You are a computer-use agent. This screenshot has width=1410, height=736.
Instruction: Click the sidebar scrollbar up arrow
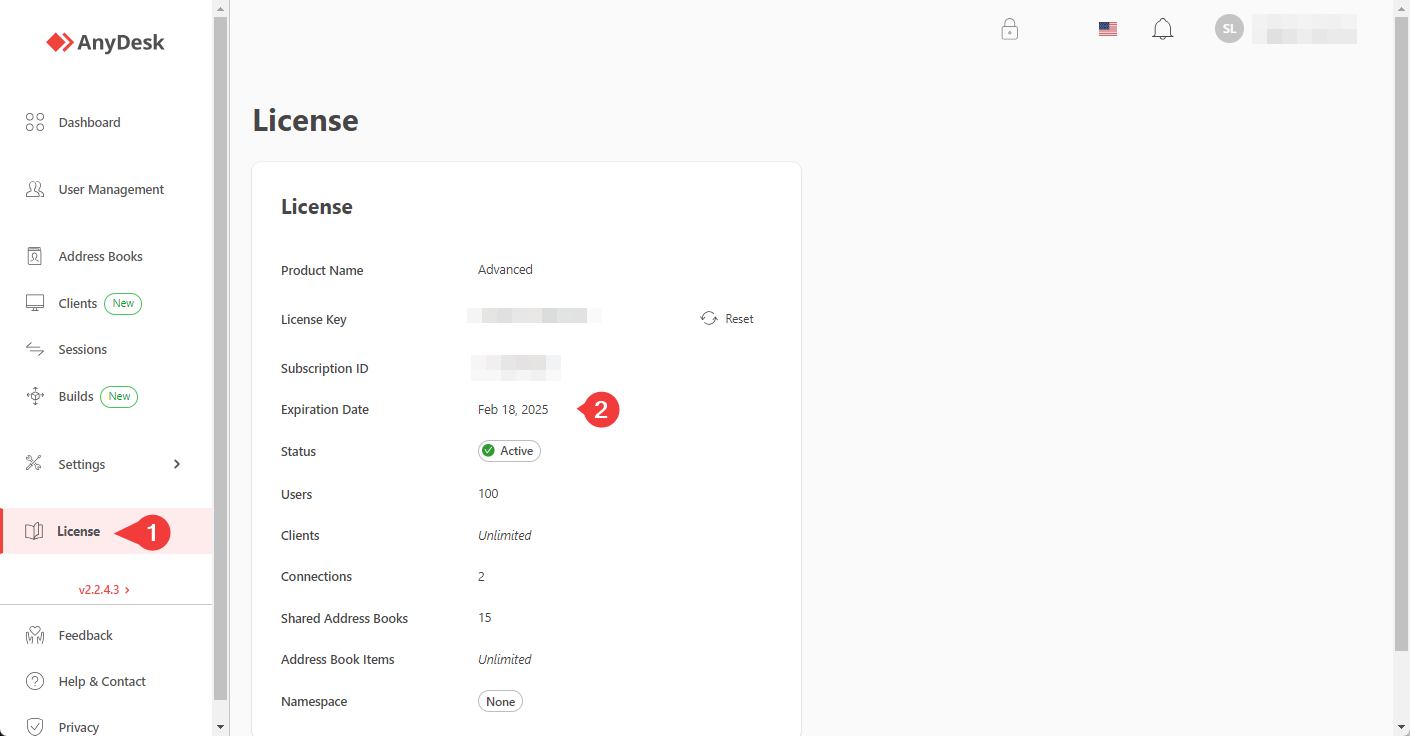tap(221, 8)
